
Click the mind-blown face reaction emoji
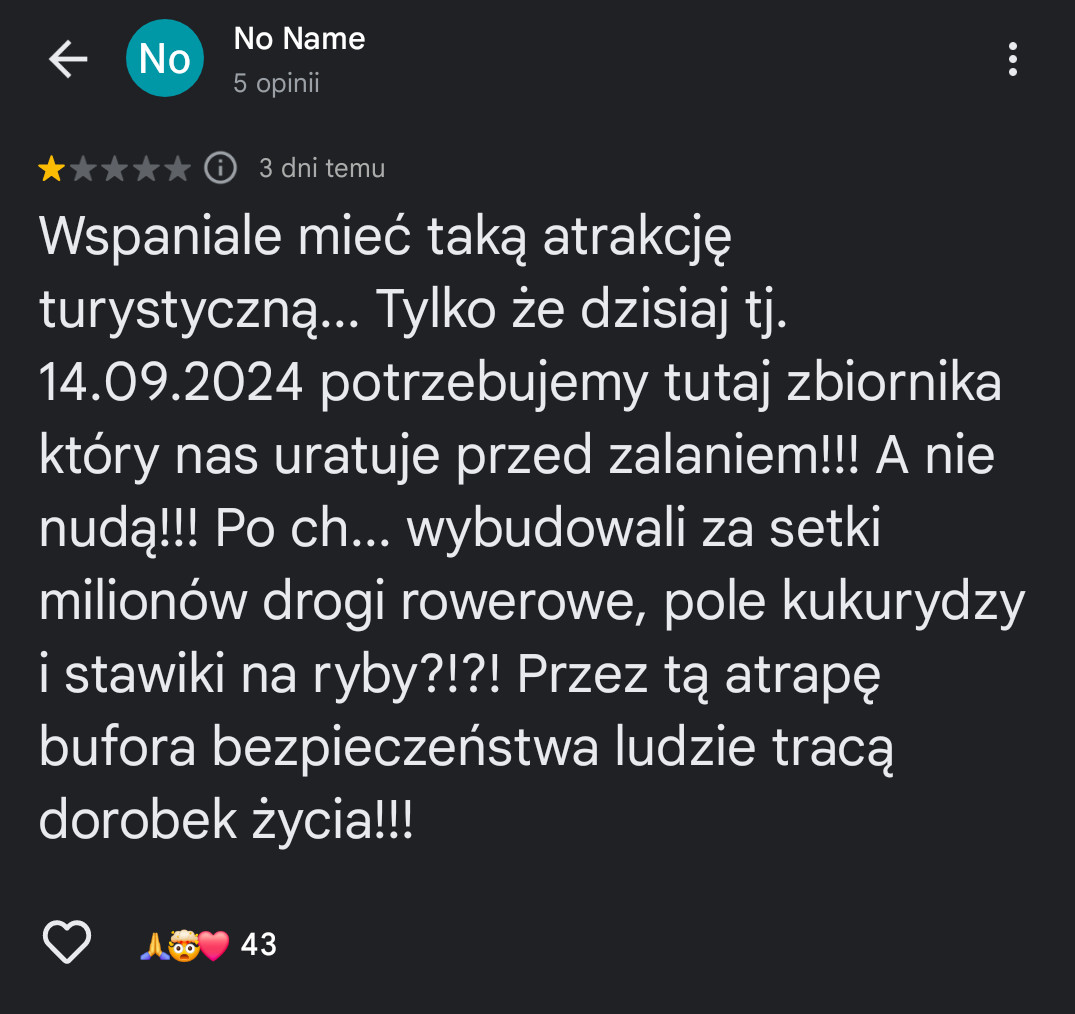(x=182, y=944)
